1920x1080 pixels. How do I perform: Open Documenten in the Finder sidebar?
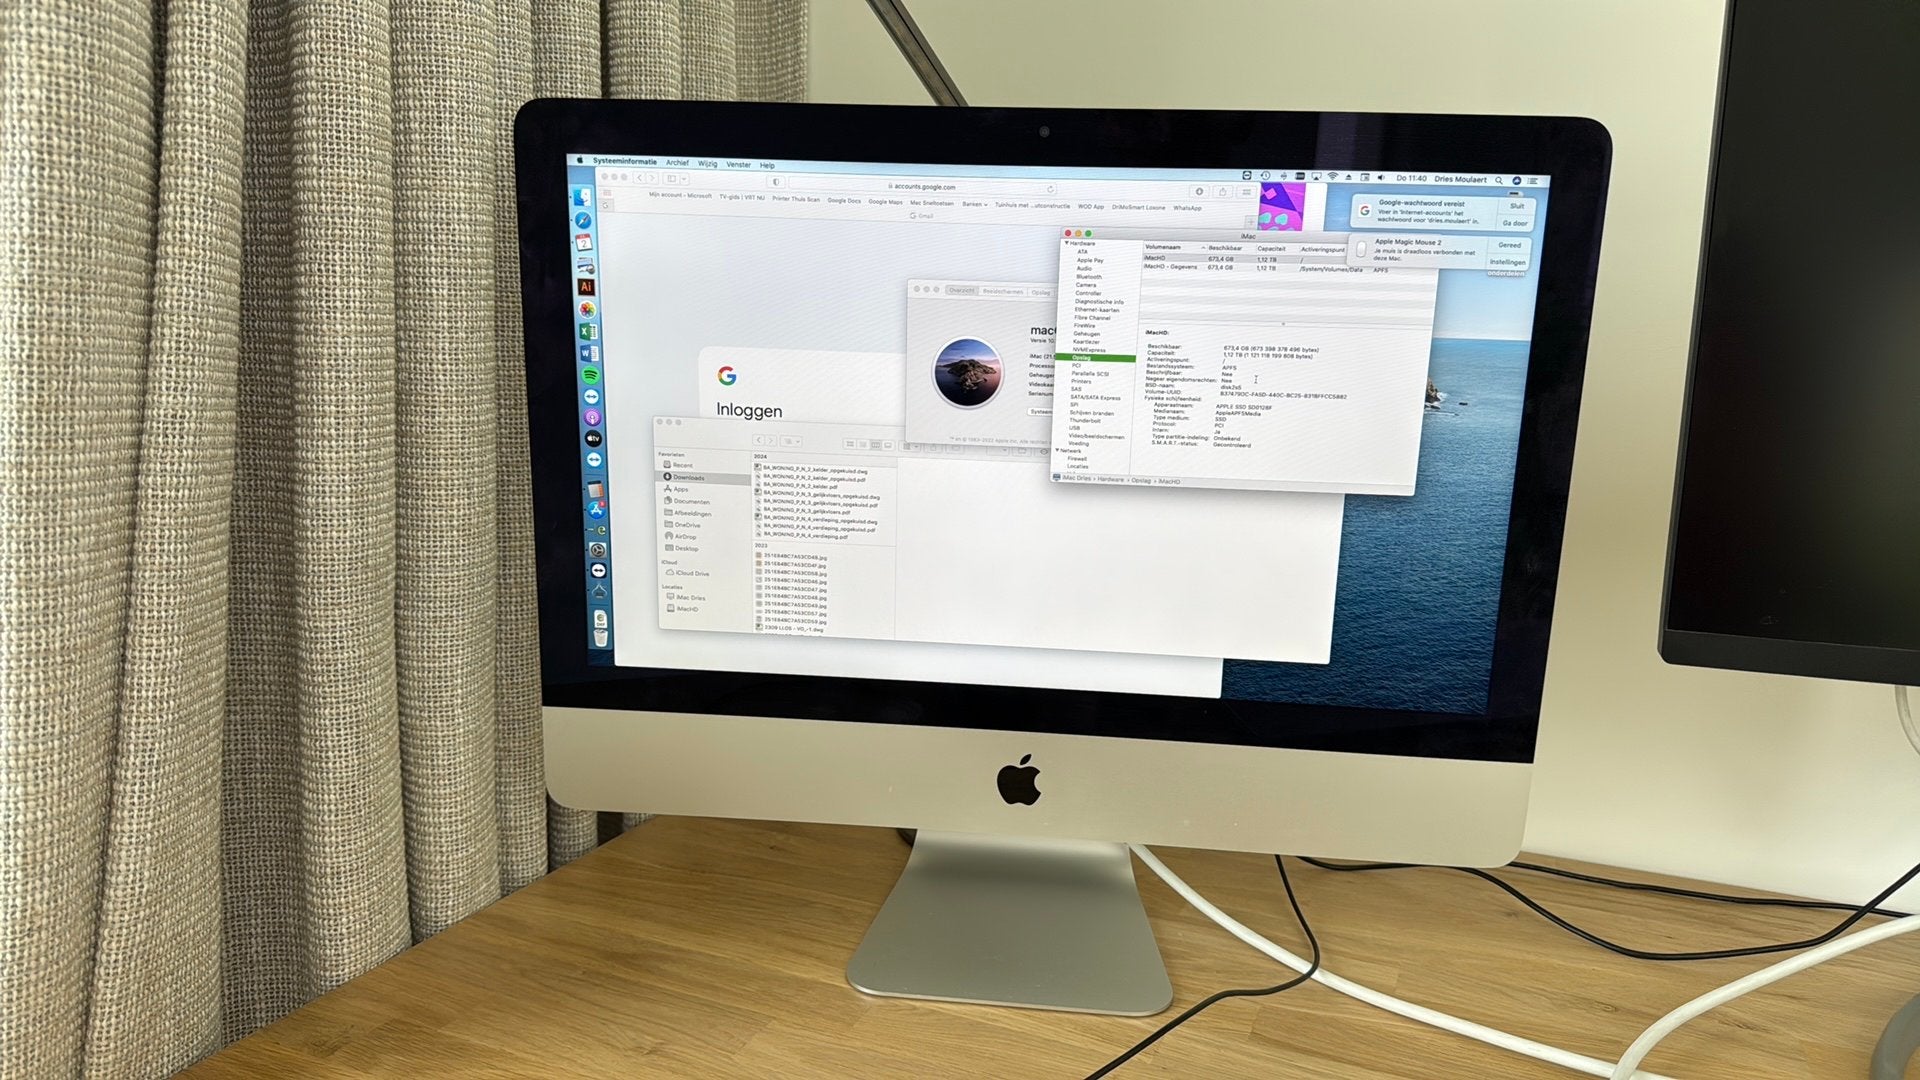(x=691, y=502)
